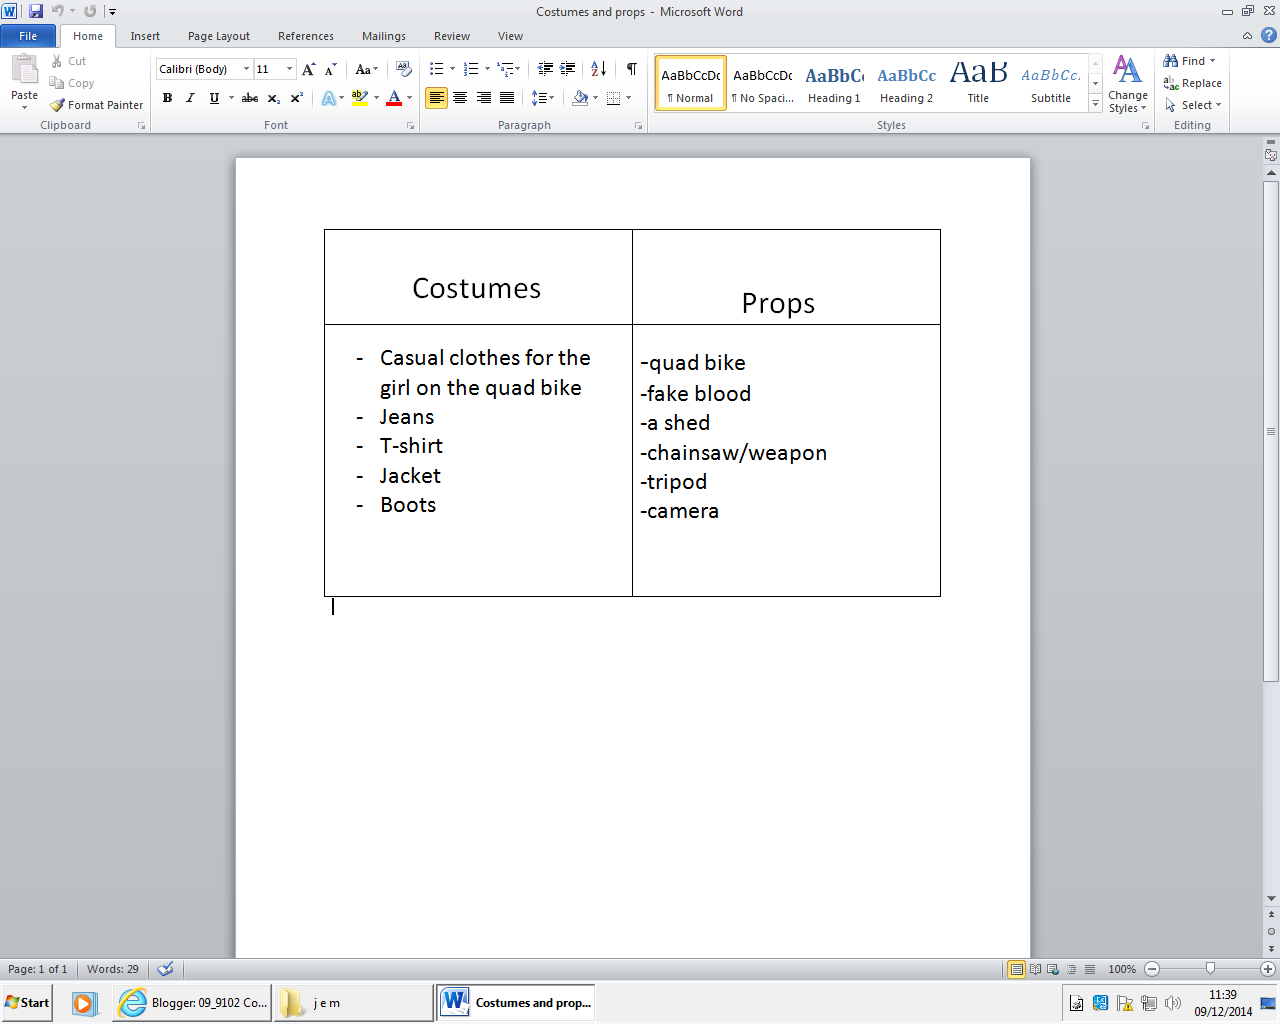
Task: Click the Clear Formatting icon
Action: 404,69
